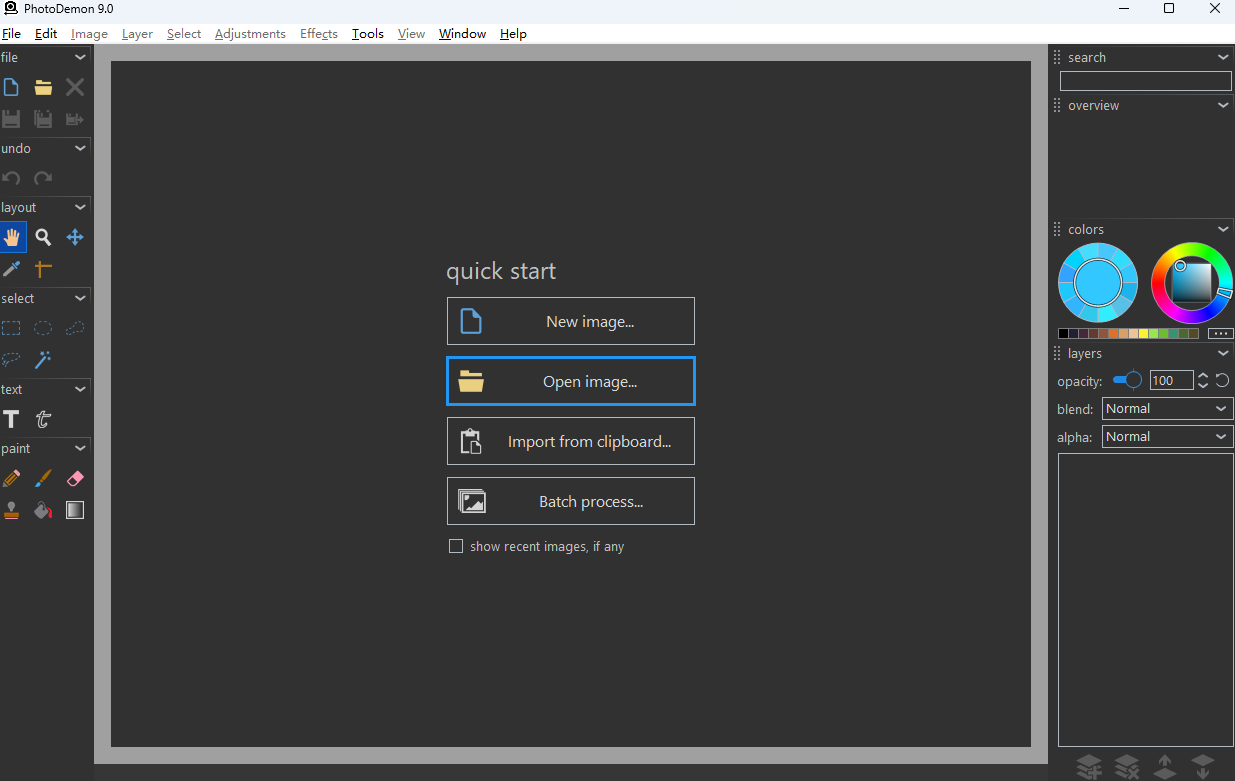Select the Move layer tool
Screen dimensions: 1235x781
coord(75,237)
